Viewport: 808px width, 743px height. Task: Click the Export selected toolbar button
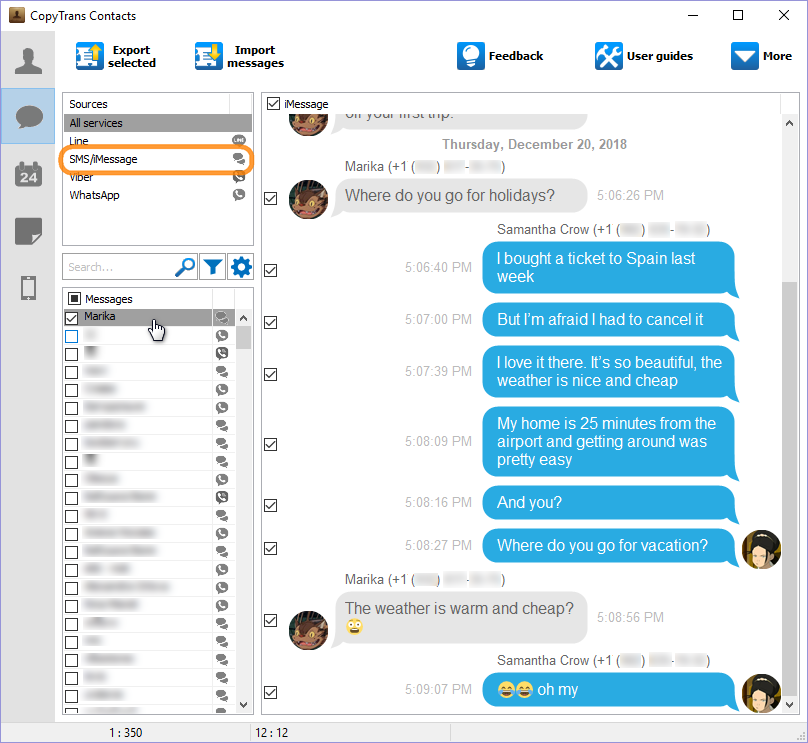pyautogui.click(x=116, y=56)
